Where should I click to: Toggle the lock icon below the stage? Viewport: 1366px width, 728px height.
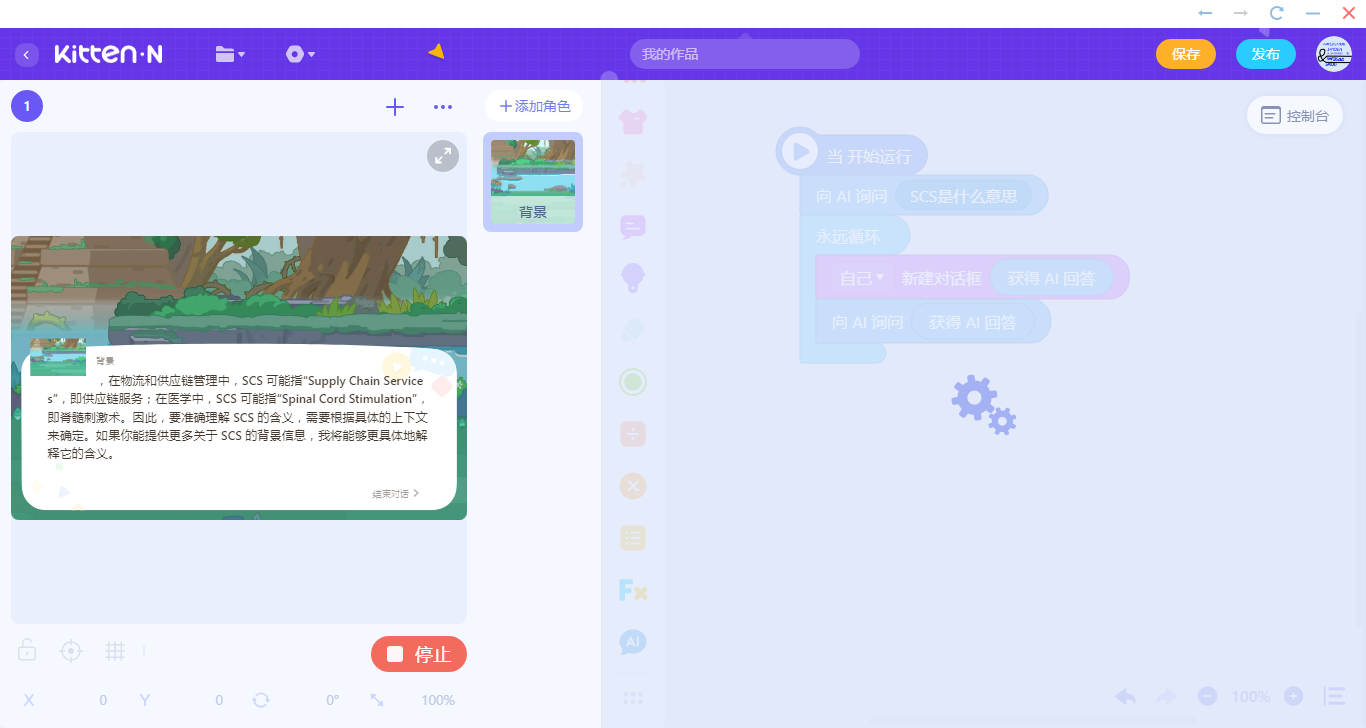(x=27, y=651)
